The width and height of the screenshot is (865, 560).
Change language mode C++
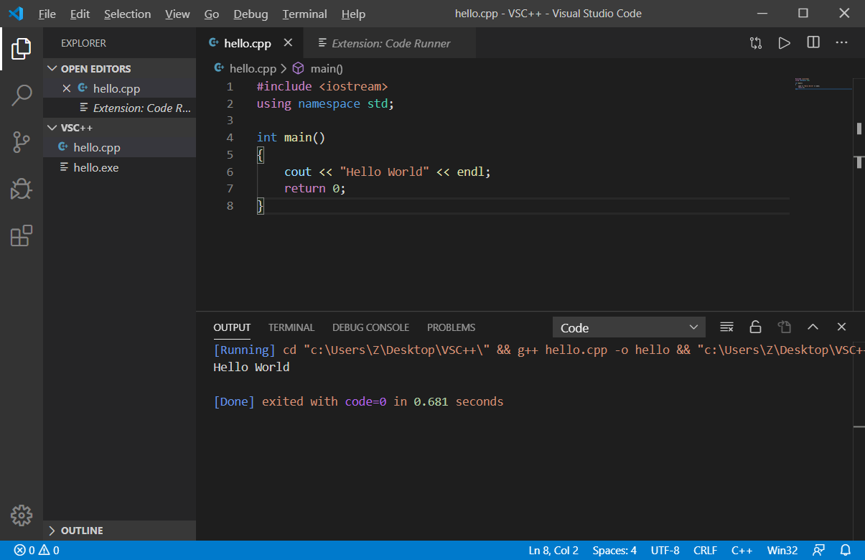click(741, 550)
